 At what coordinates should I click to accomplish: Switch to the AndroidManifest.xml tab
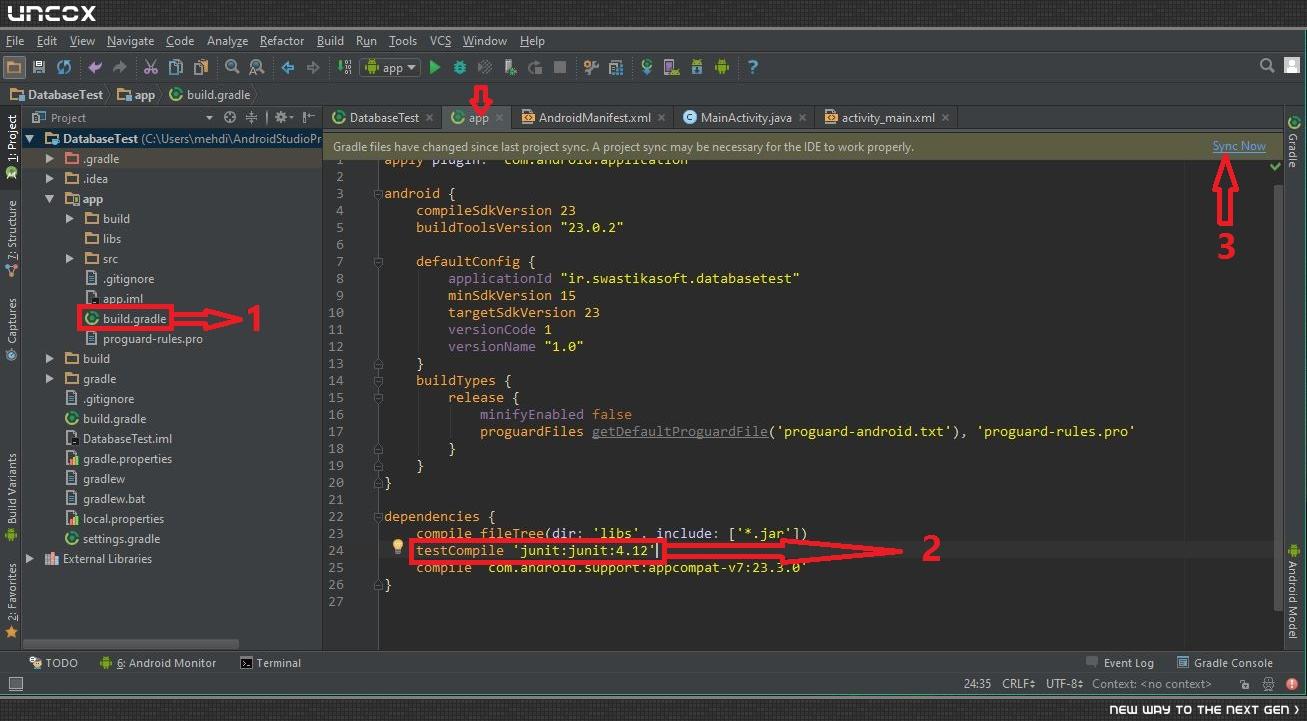click(x=594, y=117)
